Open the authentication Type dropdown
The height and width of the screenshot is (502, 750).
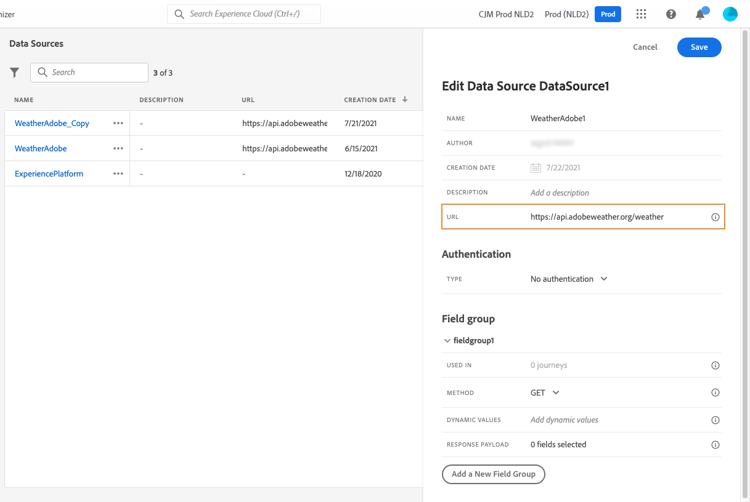[x=569, y=279]
